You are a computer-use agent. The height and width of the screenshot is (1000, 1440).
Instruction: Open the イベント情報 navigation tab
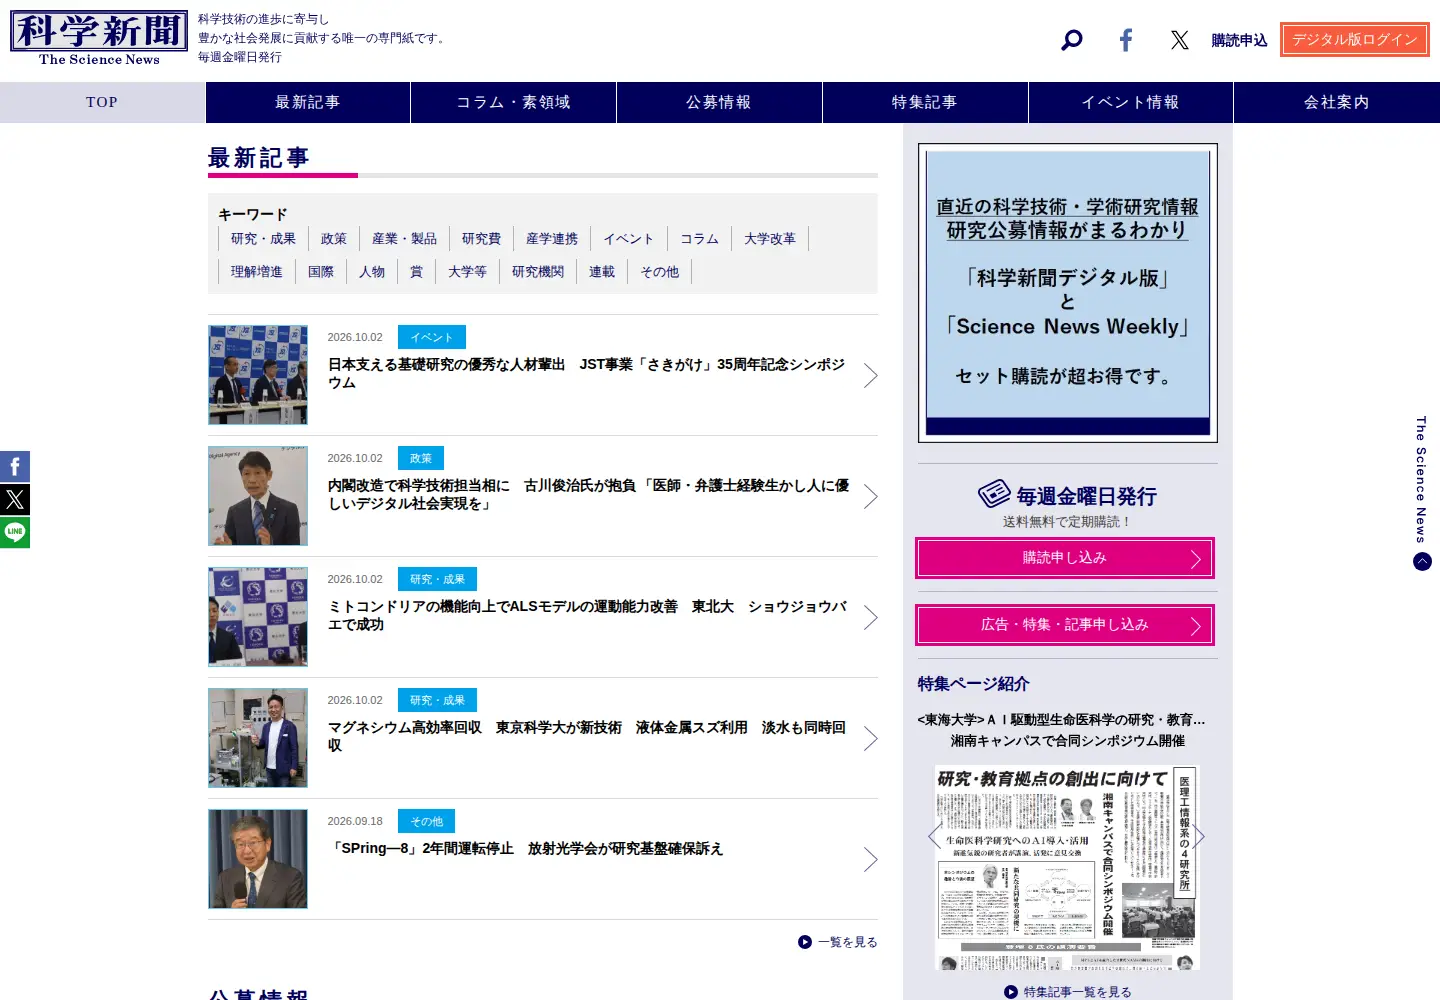point(1131,102)
